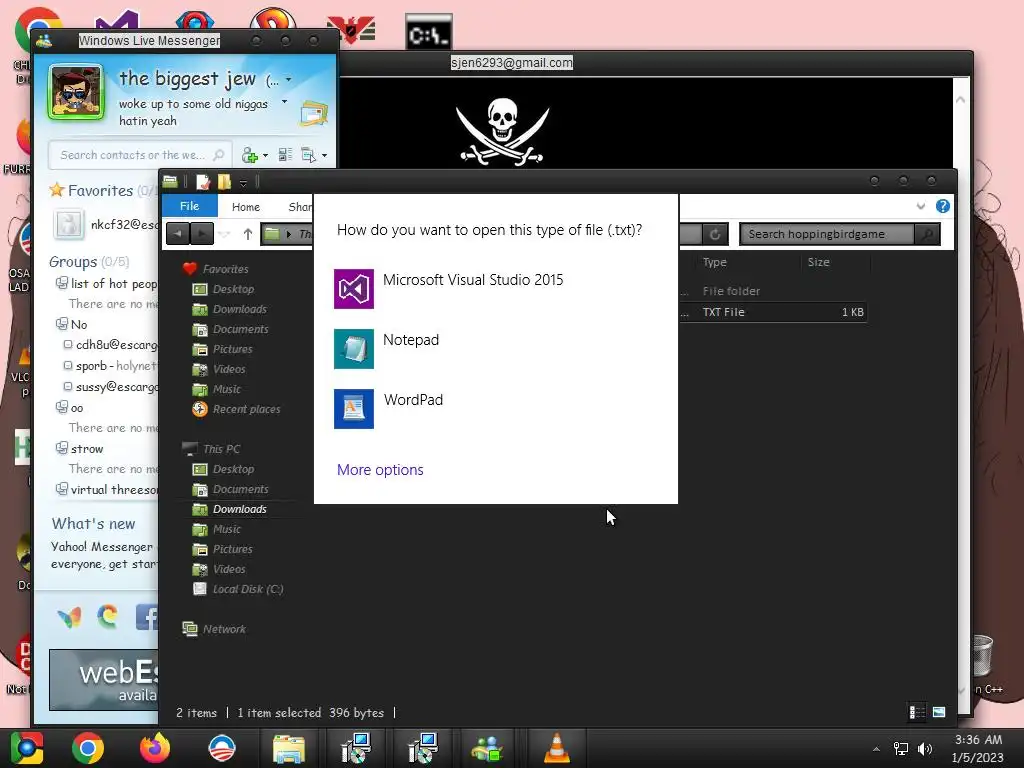
Task: Select the File folder row
Action: tap(773, 291)
